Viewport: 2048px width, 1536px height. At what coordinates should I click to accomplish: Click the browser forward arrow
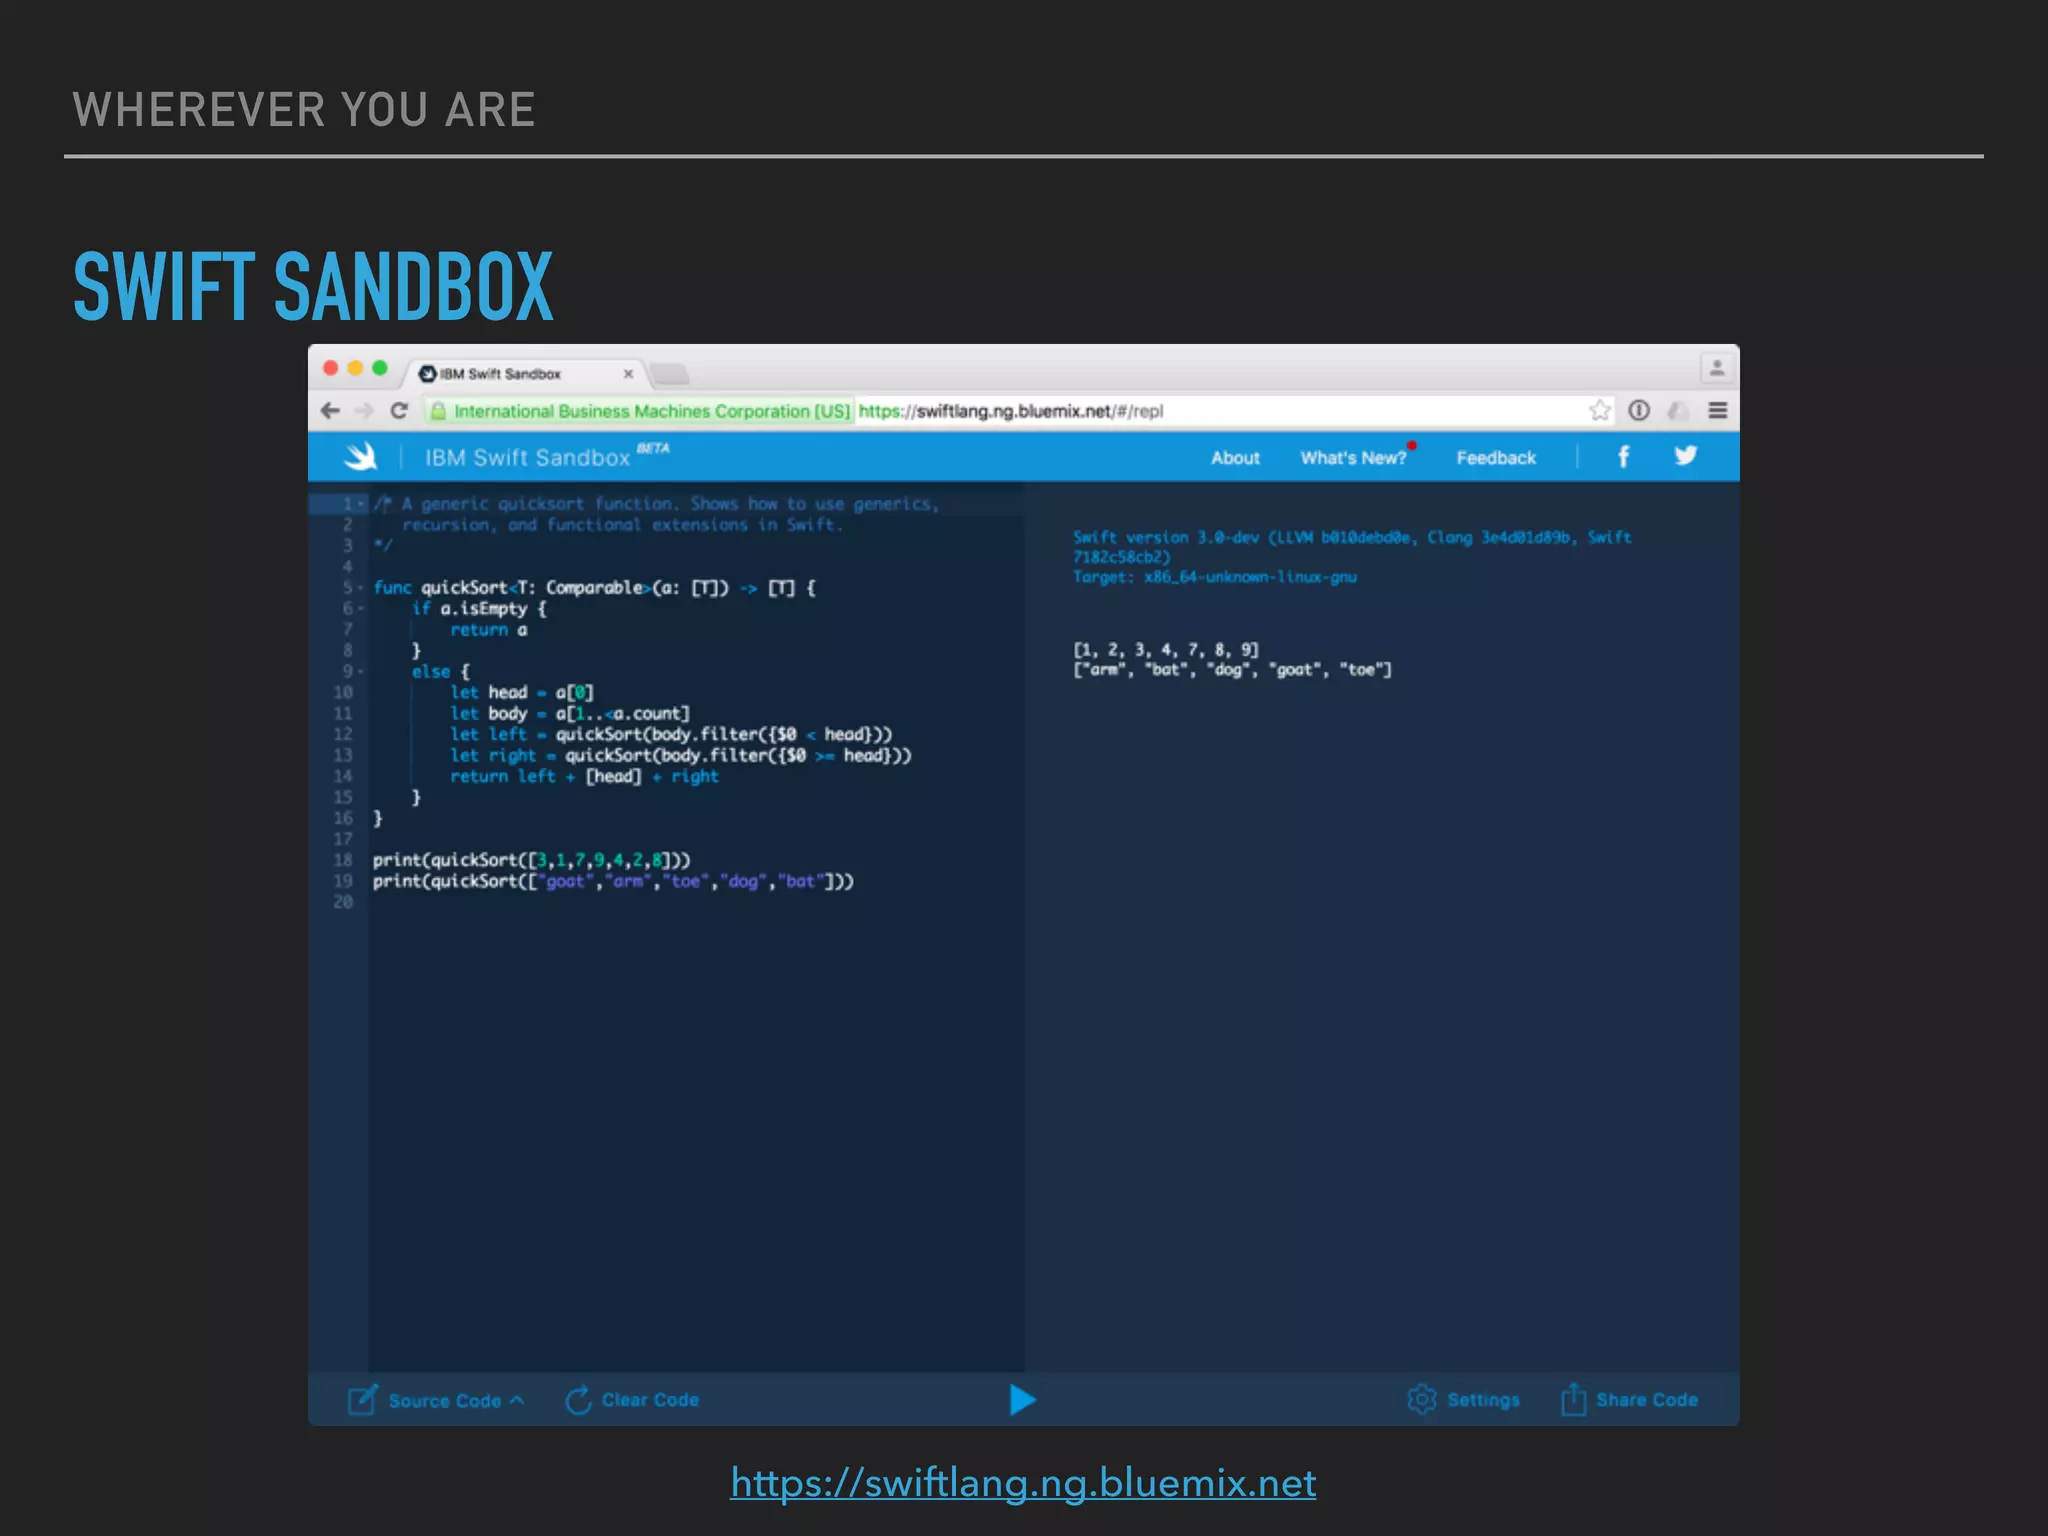364,410
